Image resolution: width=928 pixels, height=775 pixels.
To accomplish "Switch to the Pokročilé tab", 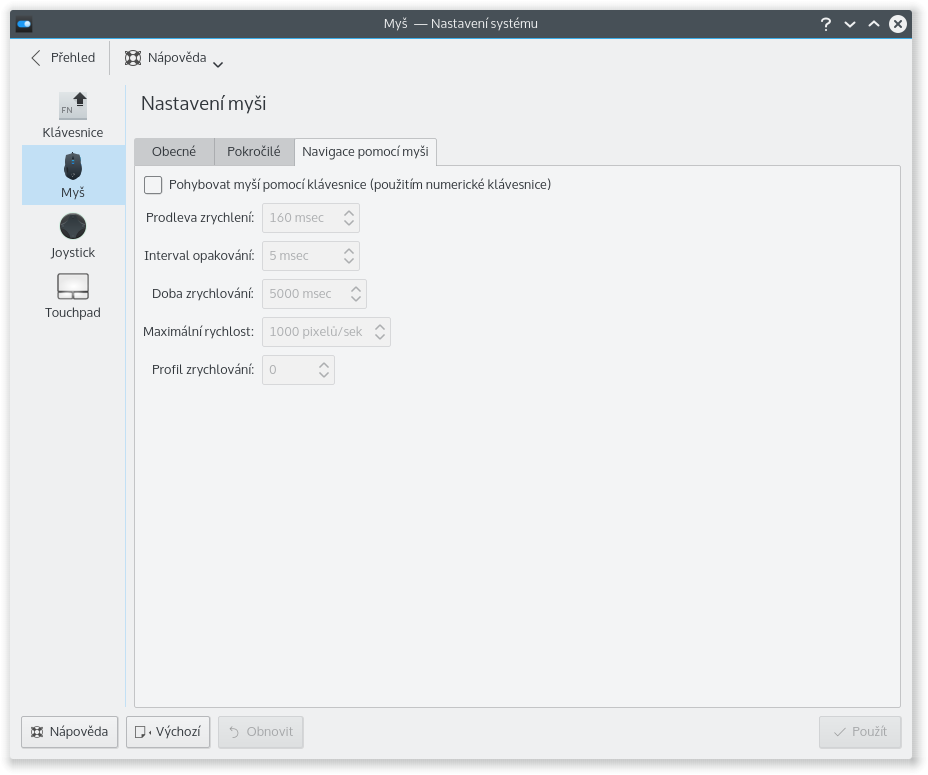I will [254, 152].
